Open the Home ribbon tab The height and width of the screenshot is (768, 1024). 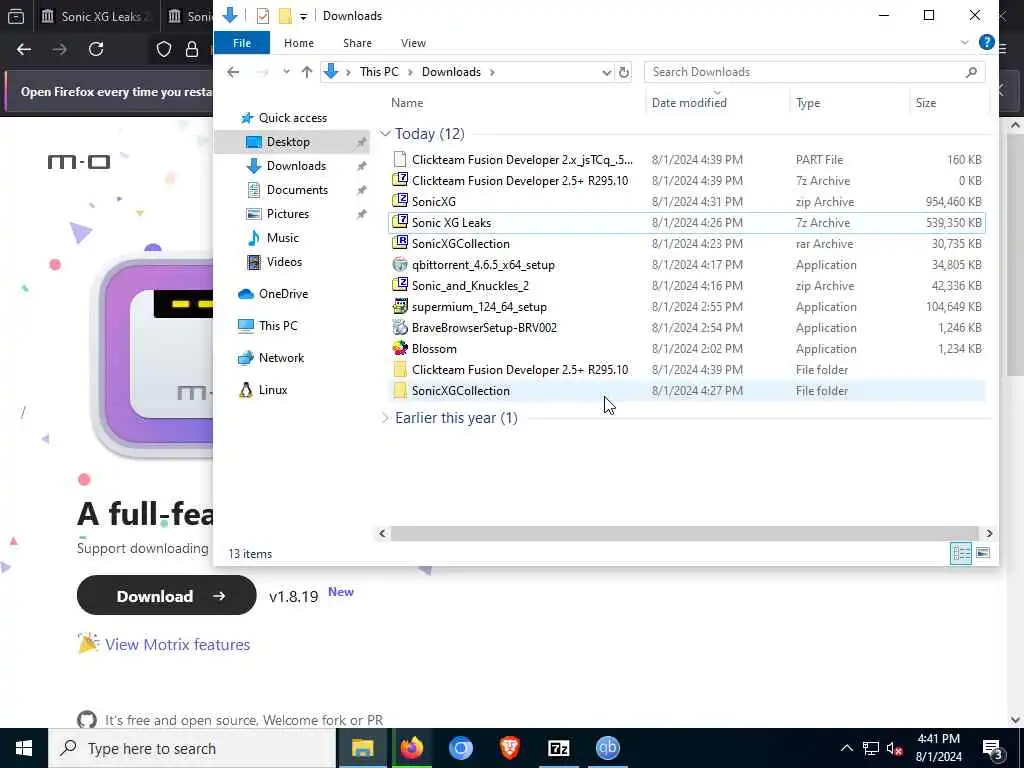pos(298,43)
